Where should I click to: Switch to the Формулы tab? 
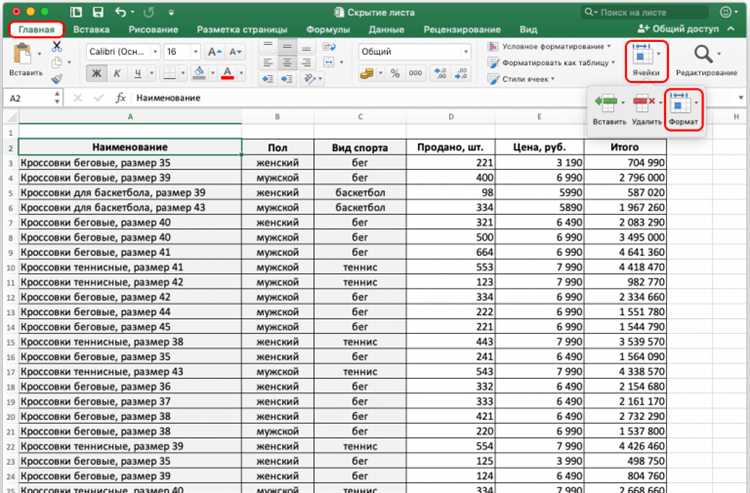pos(328,30)
